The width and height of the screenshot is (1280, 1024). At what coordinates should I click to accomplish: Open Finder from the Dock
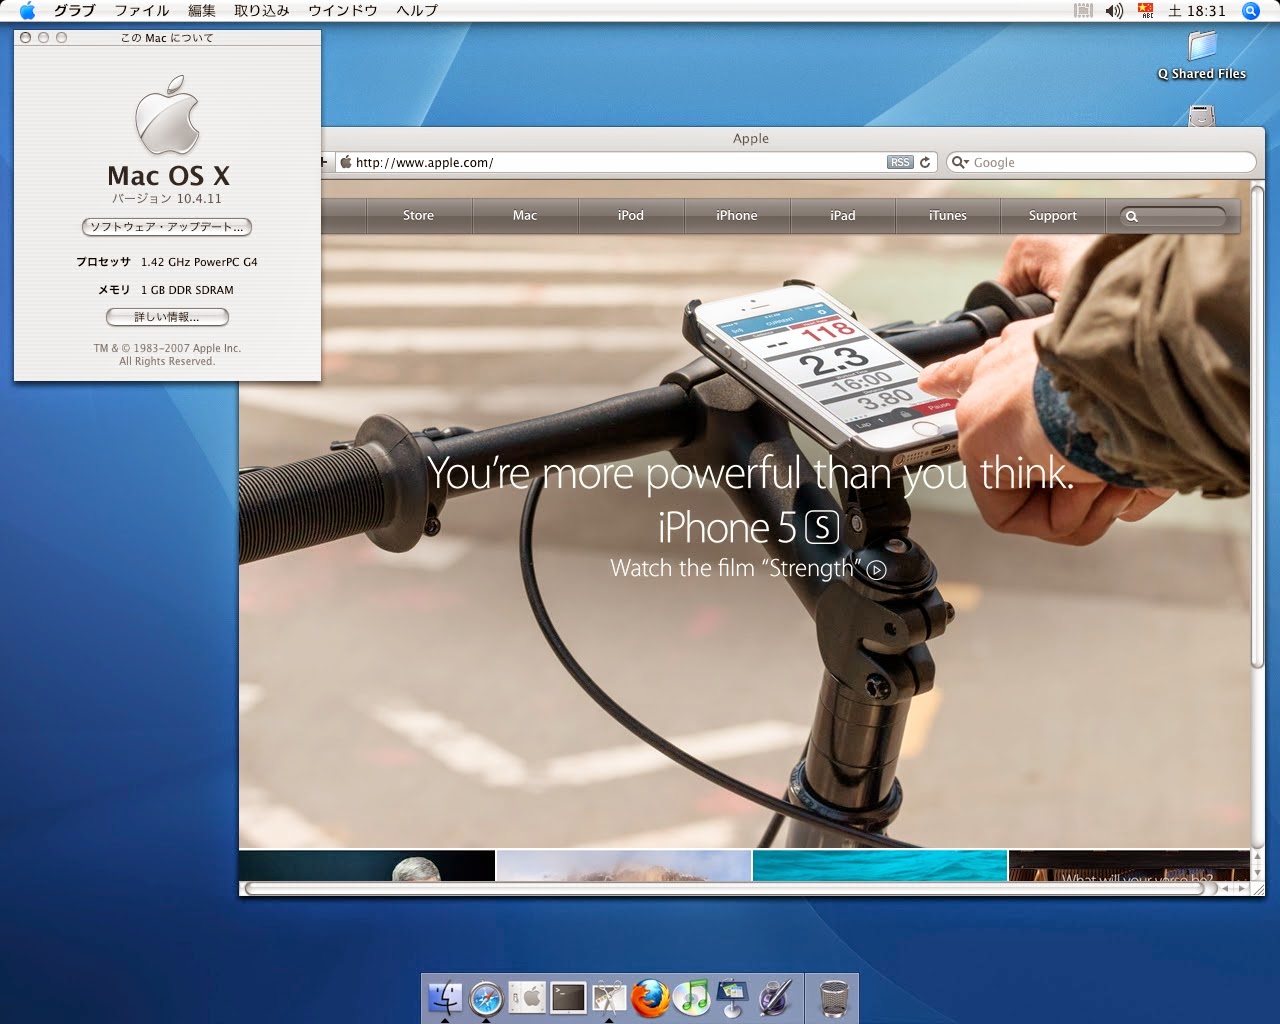(x=445, y=997)
